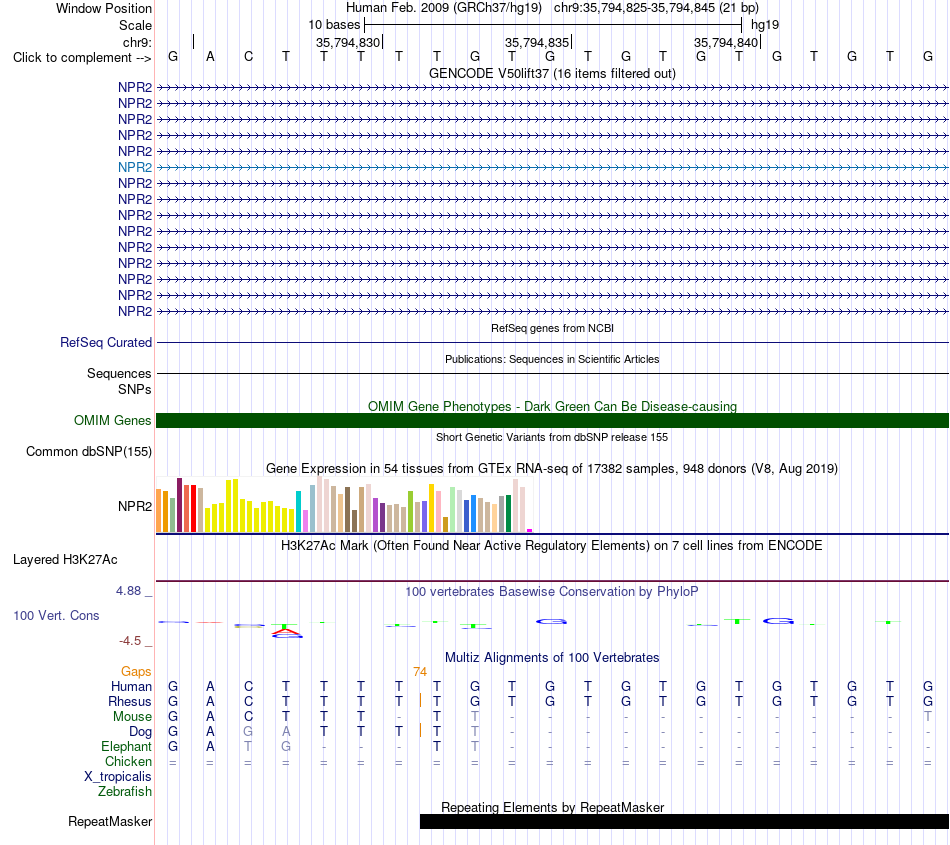The image size is (950, 845).
Task: Click base A in the top sequence row
Action: (210, 56)
